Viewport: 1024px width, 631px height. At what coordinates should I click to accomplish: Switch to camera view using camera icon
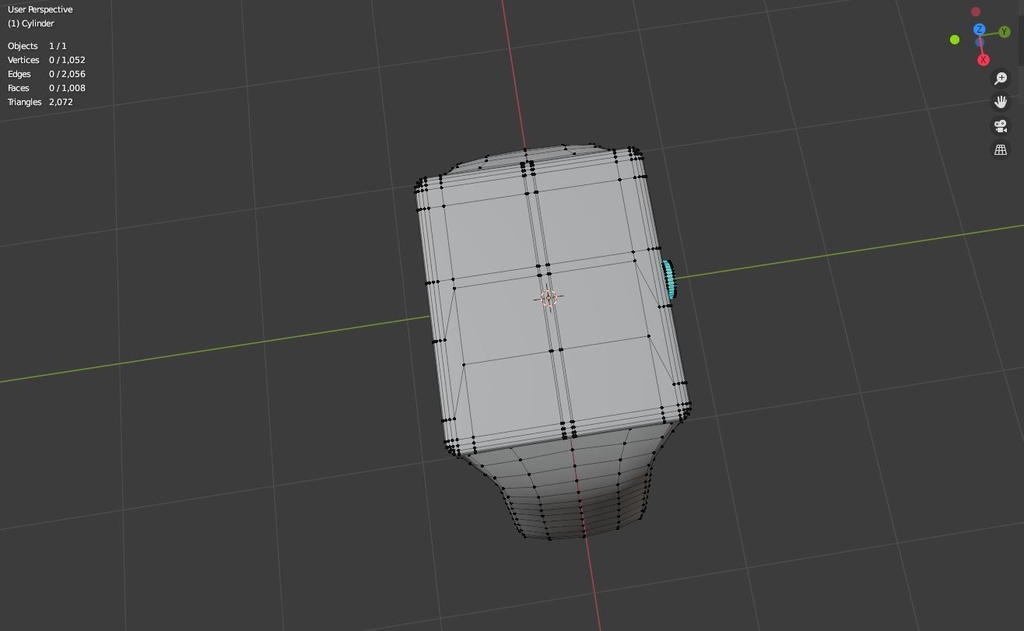tap(998, 125)
